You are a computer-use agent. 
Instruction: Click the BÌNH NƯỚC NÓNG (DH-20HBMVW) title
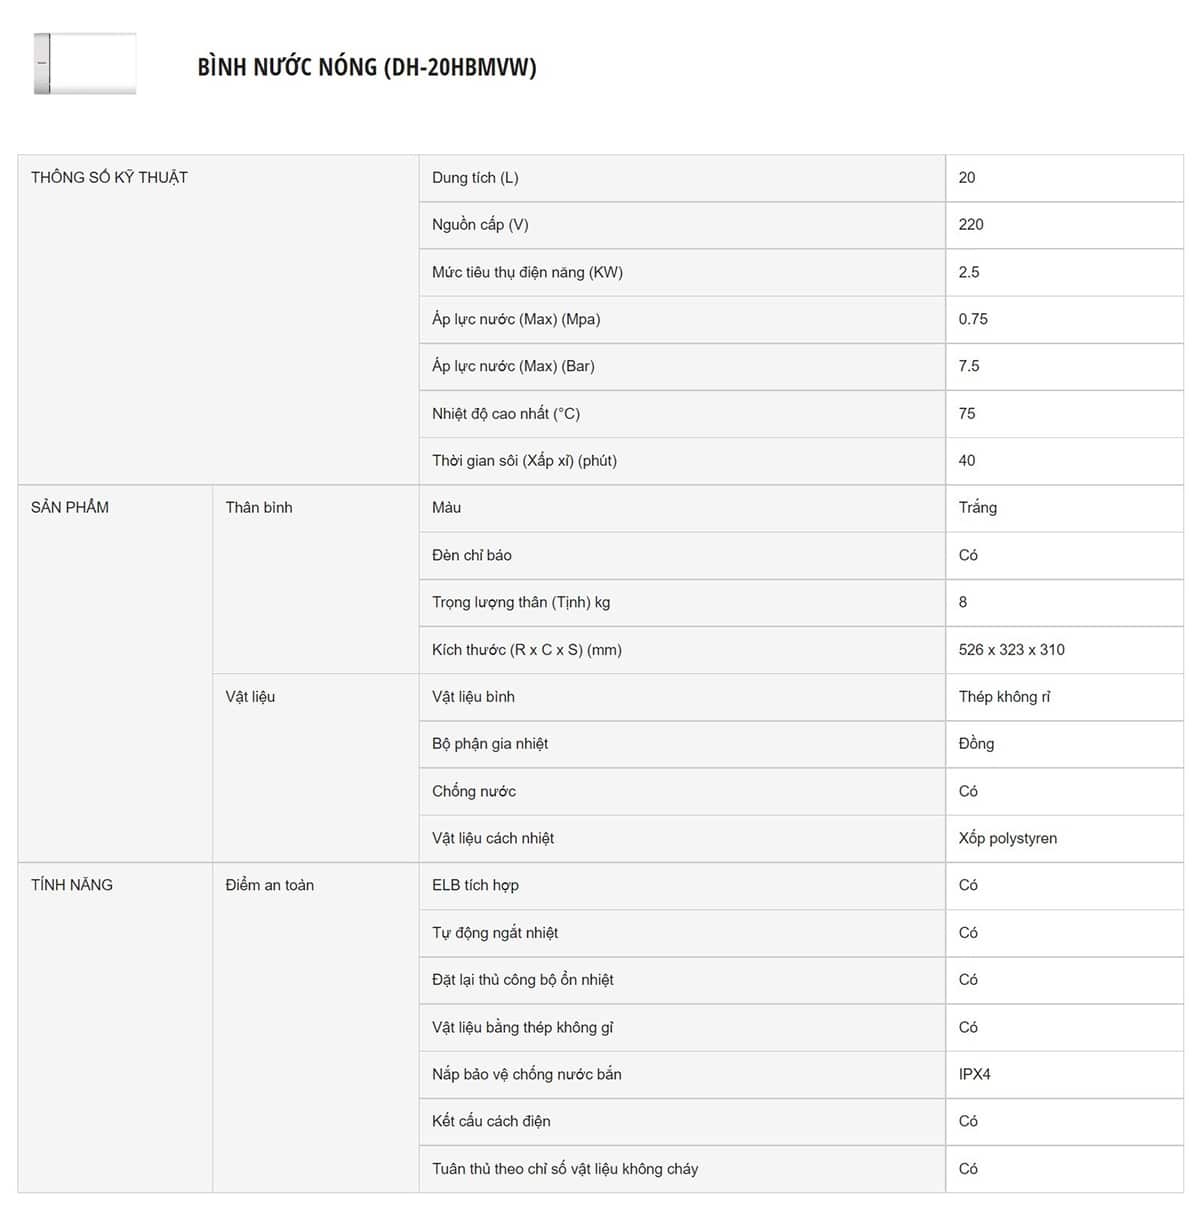pos(366,67)
